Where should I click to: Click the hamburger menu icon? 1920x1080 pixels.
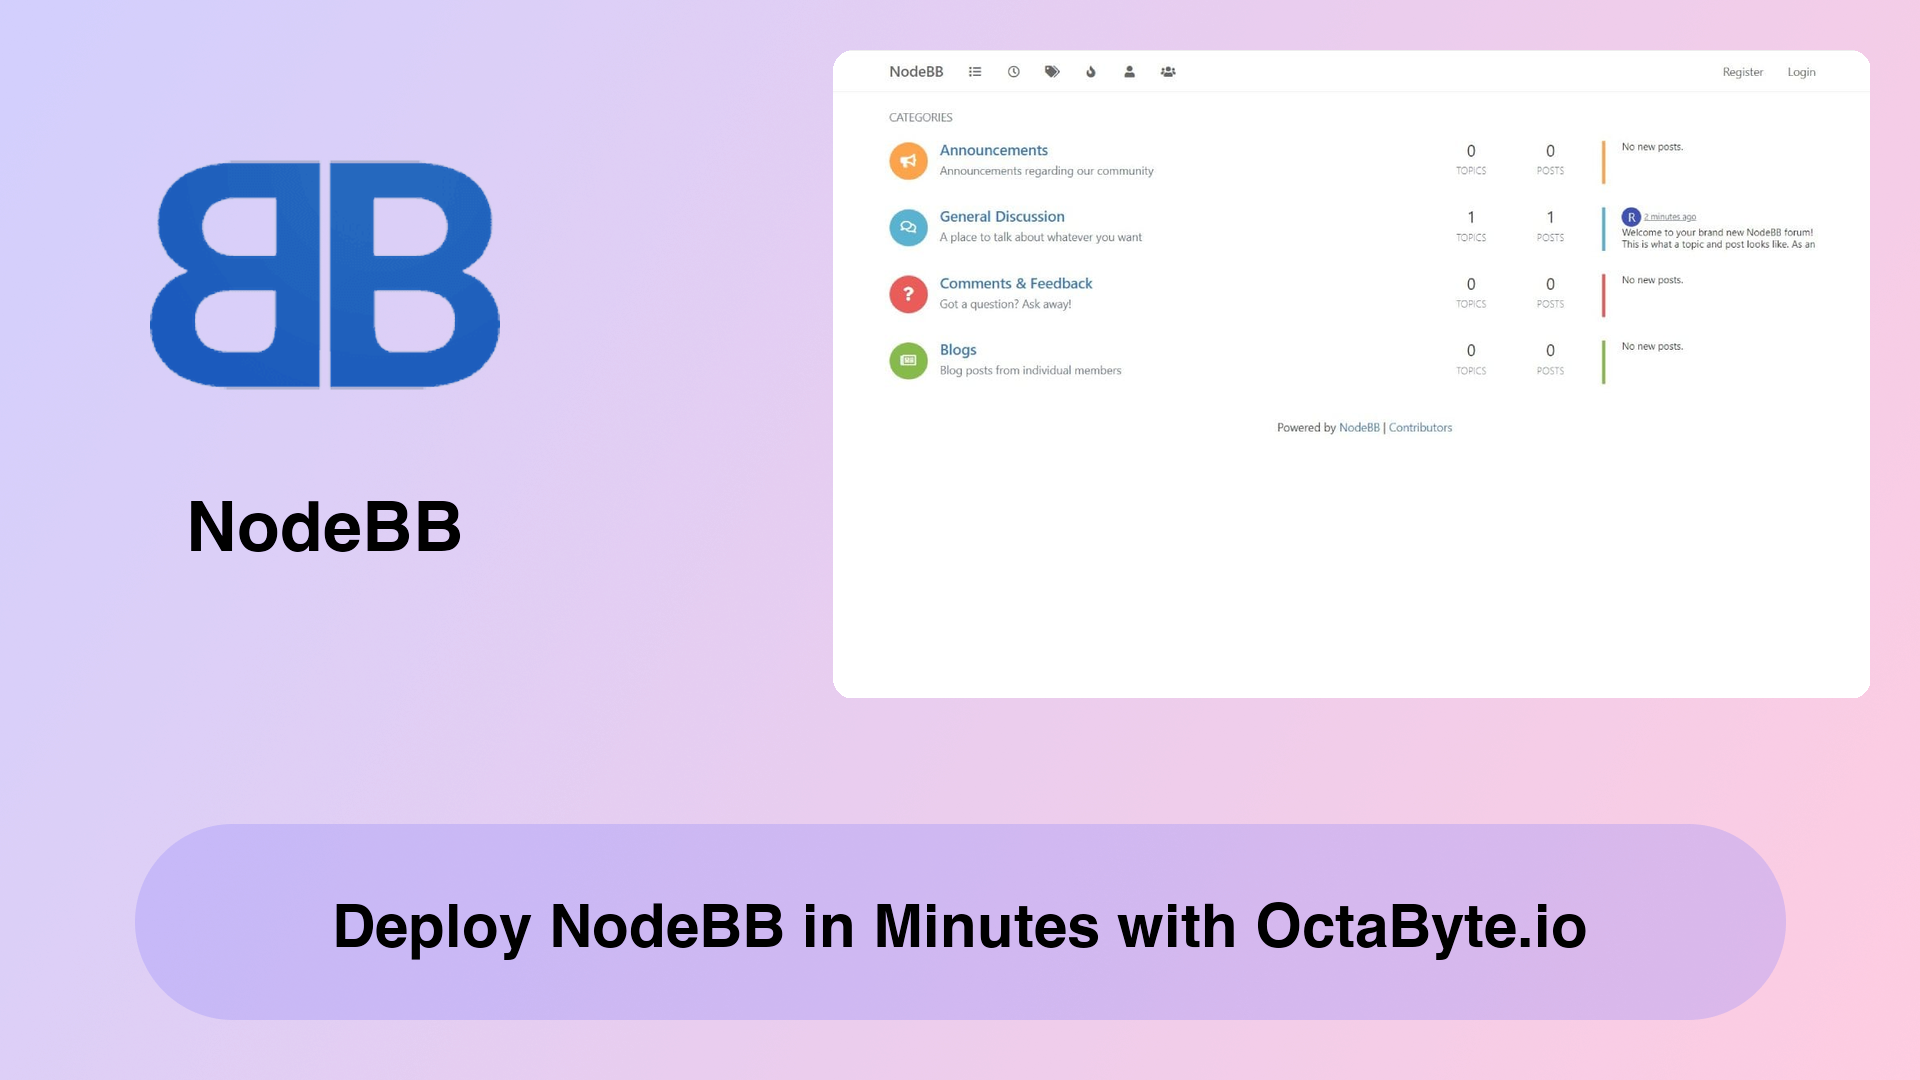tap(975, 71)
